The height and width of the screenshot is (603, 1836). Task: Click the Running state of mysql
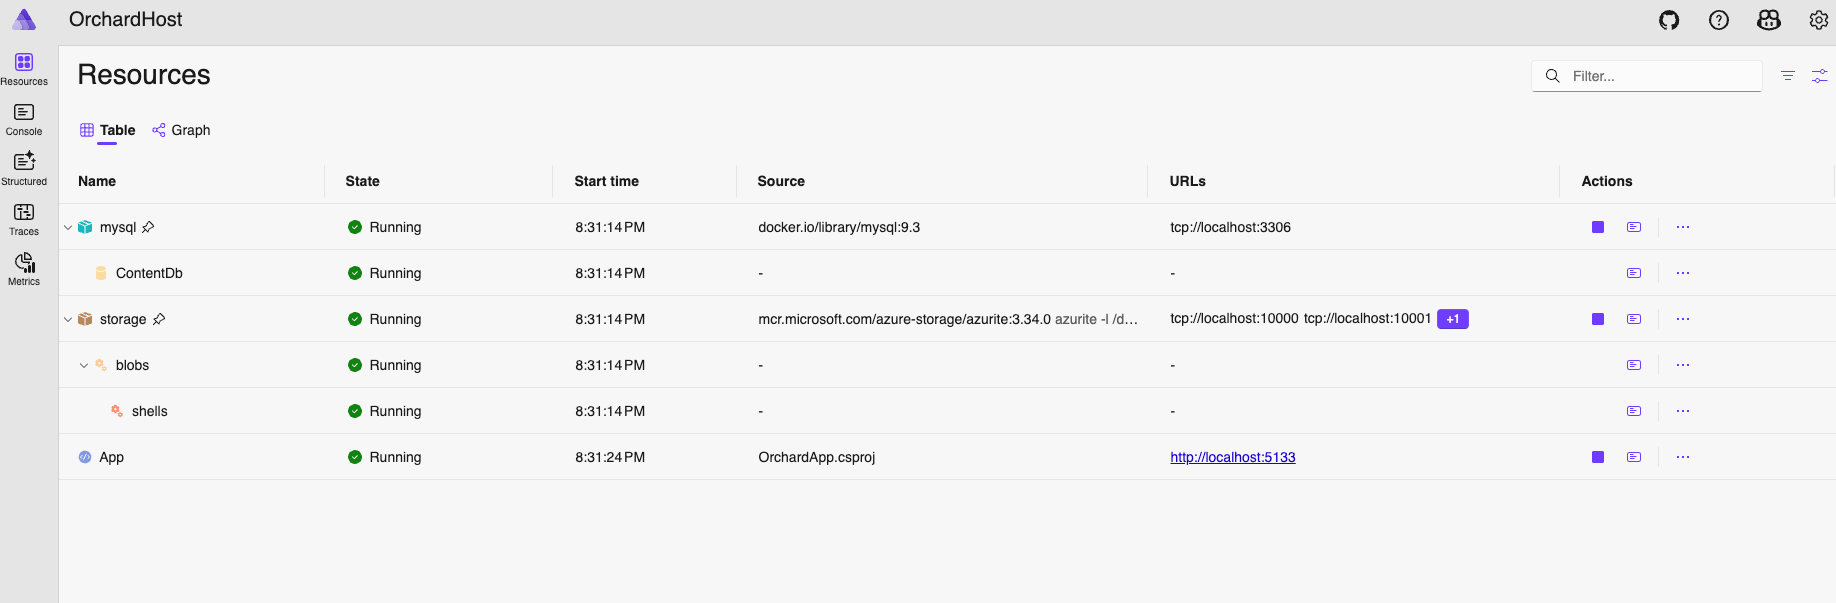click(385, 227)
